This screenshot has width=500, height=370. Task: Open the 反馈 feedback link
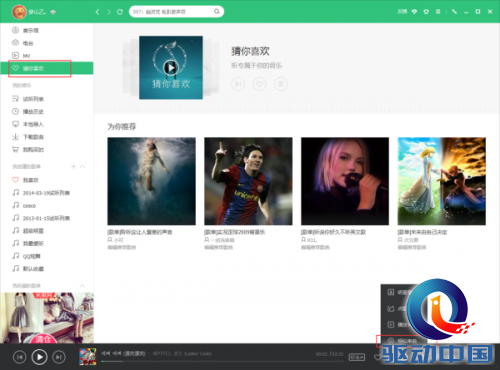(x=402, y=12)
